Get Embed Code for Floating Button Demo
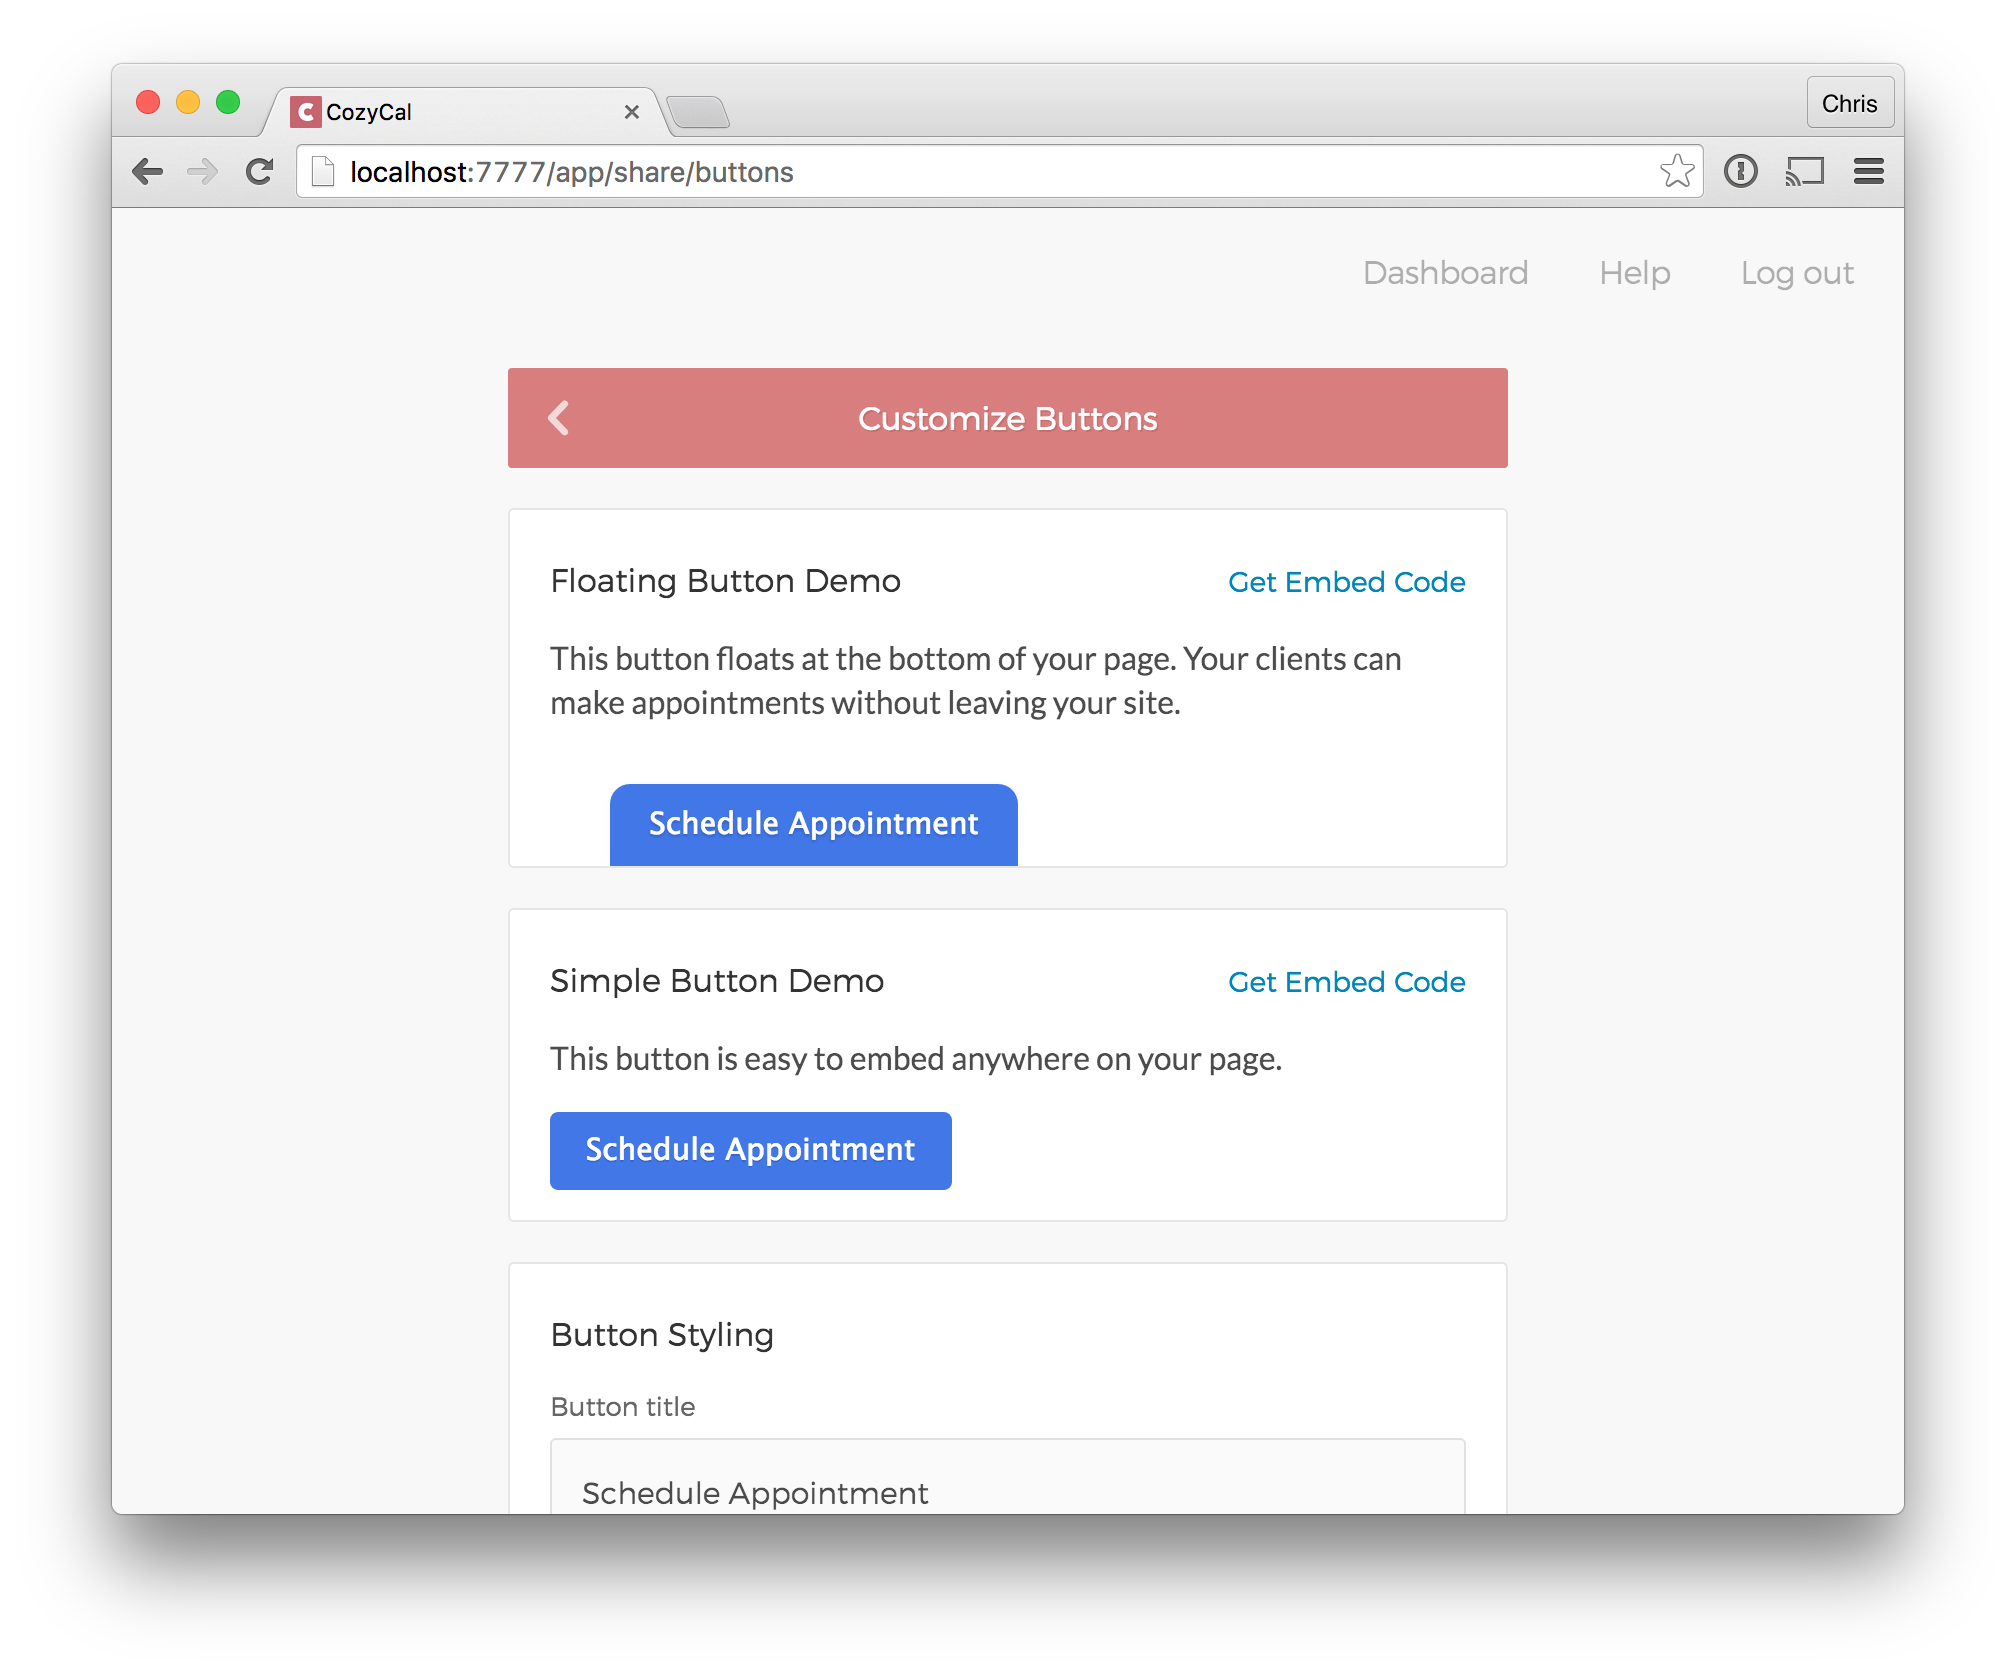The width and height of the screenshot is (2016, 1674). pos(1346,582)
